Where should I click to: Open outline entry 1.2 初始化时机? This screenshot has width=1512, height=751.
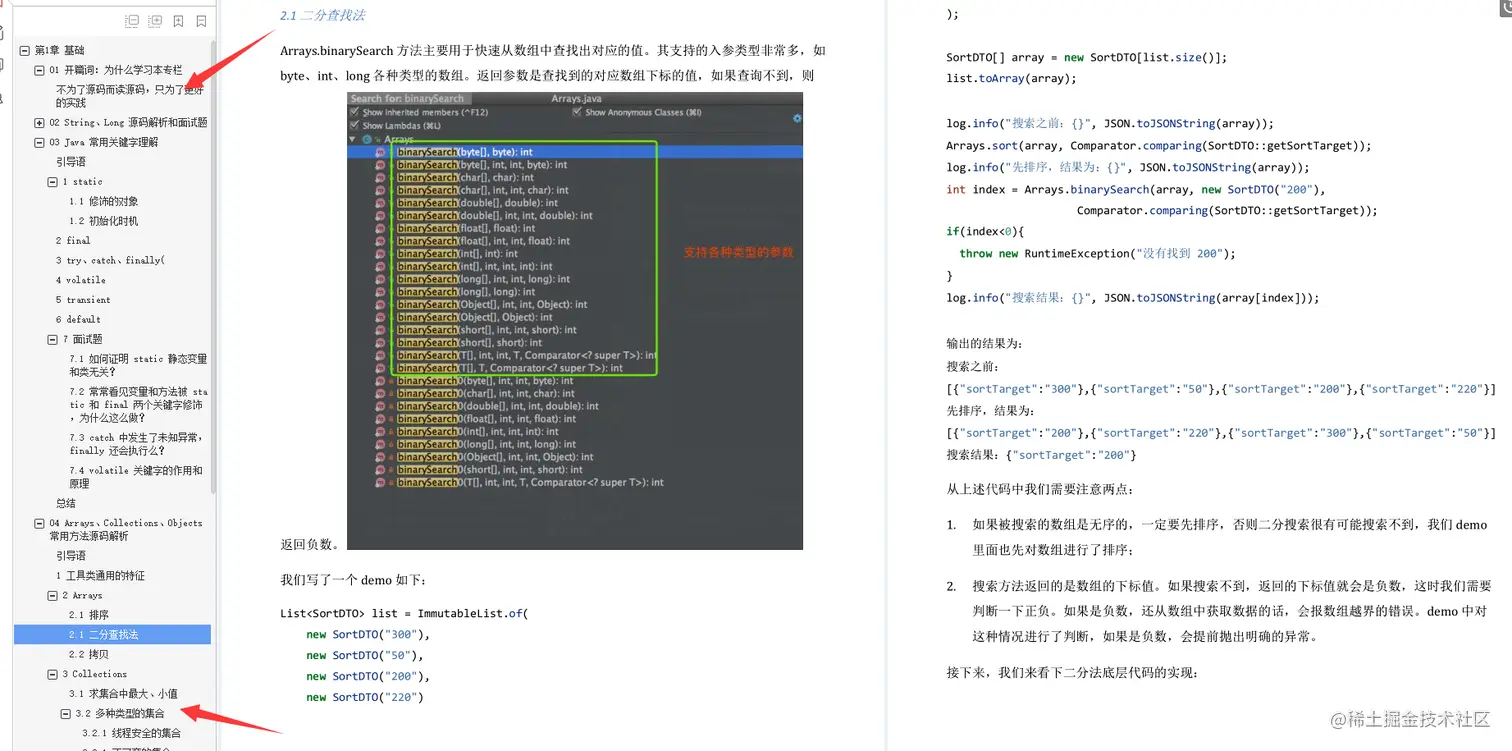104,221
